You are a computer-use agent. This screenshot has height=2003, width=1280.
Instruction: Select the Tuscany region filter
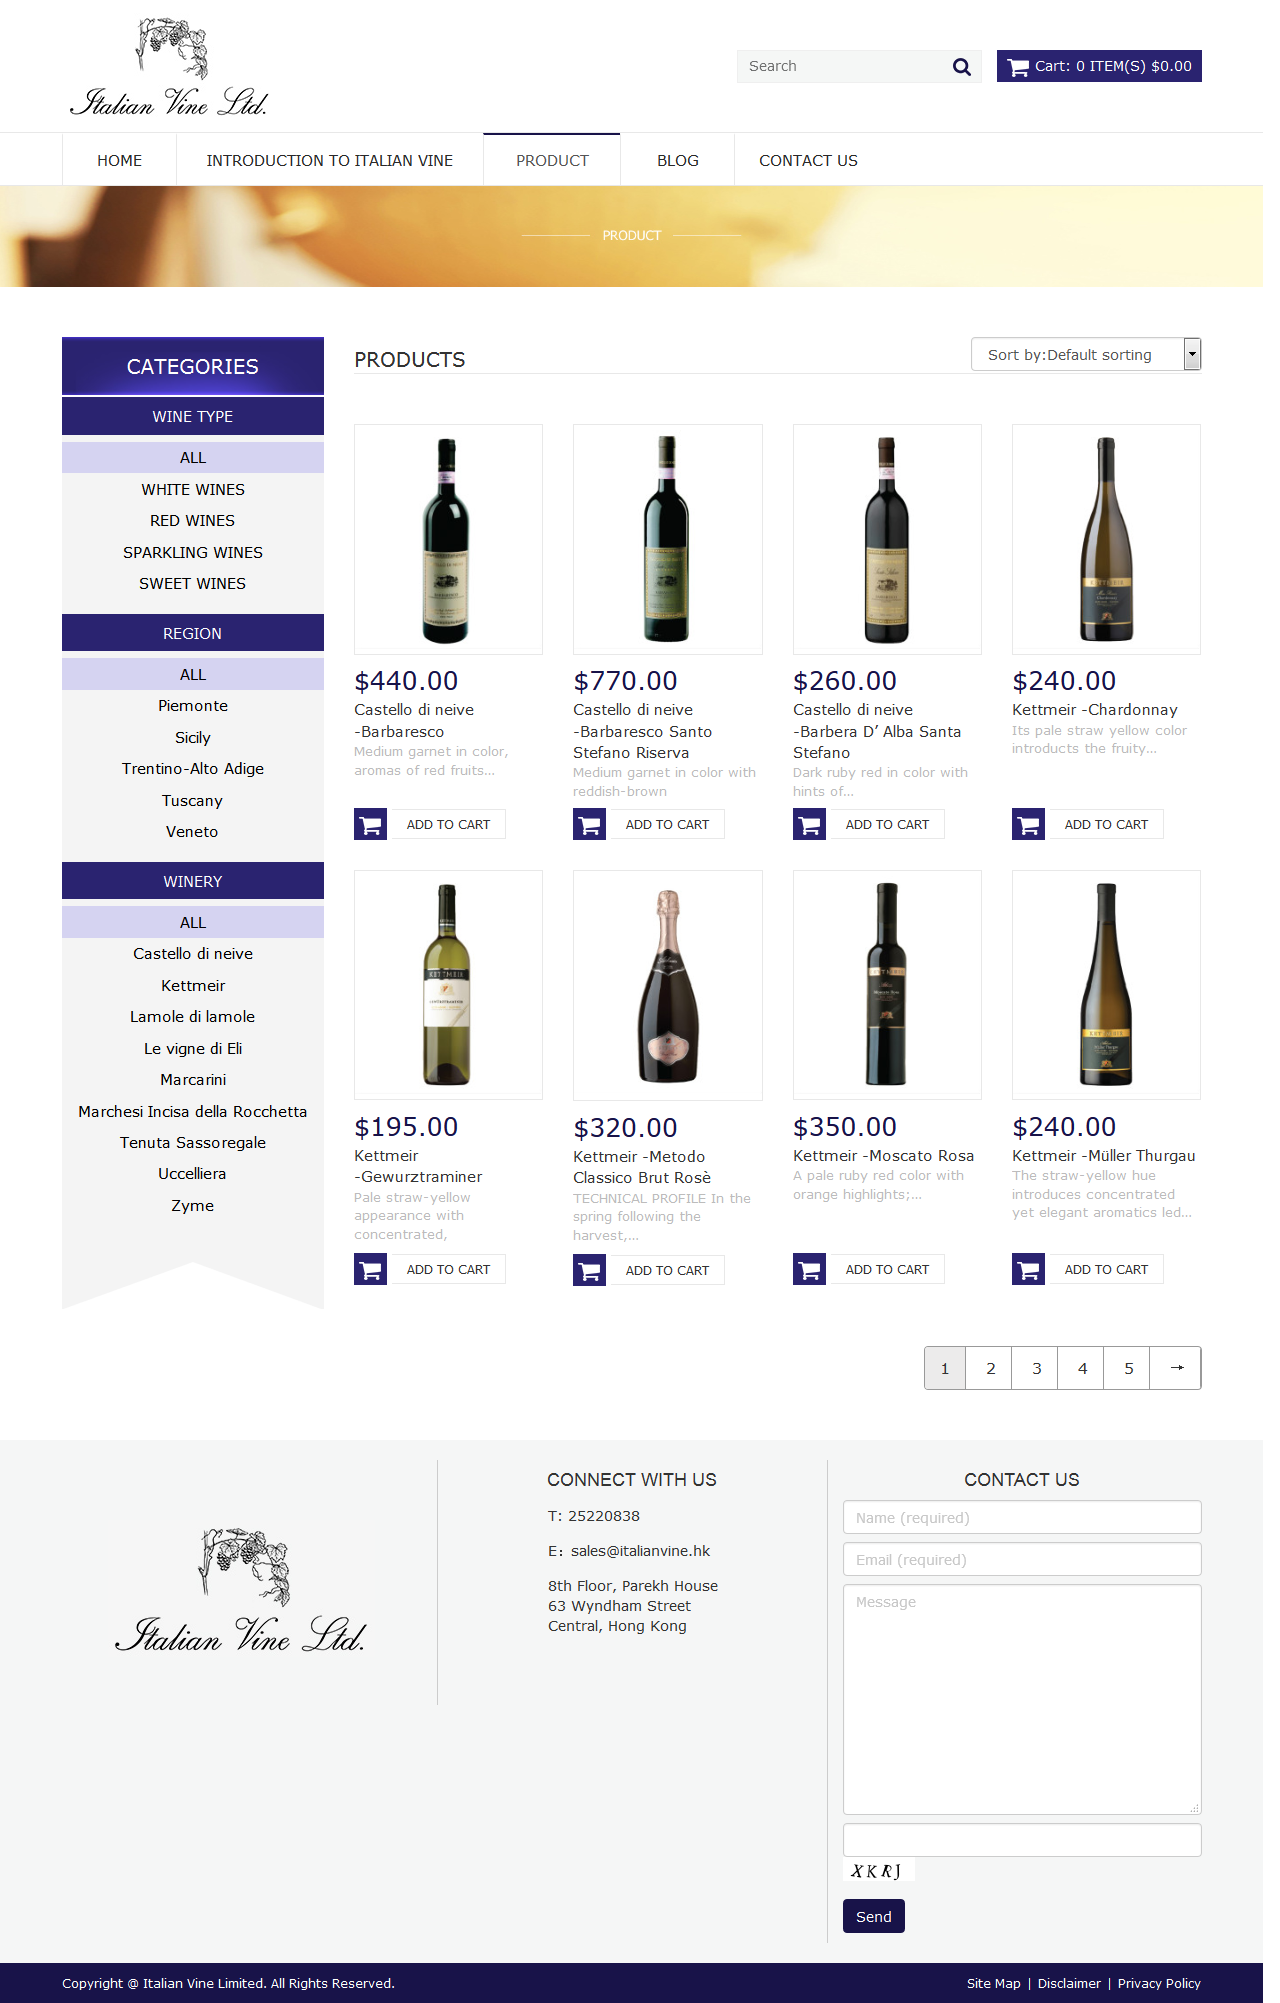coord(193,801)
